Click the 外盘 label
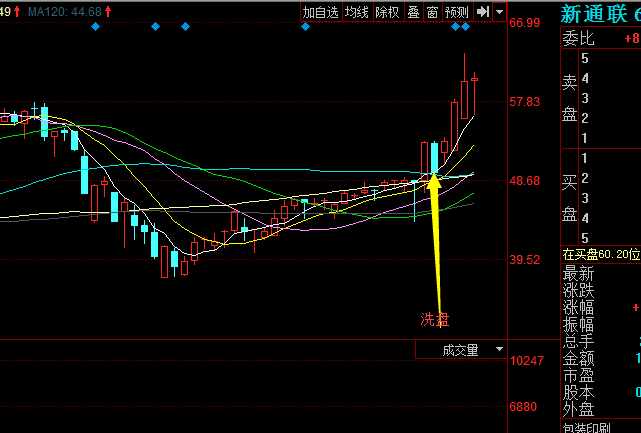Image resolution: width=641 pixels, height=433 pixels. pyautogui.click(x=578, y=409)
